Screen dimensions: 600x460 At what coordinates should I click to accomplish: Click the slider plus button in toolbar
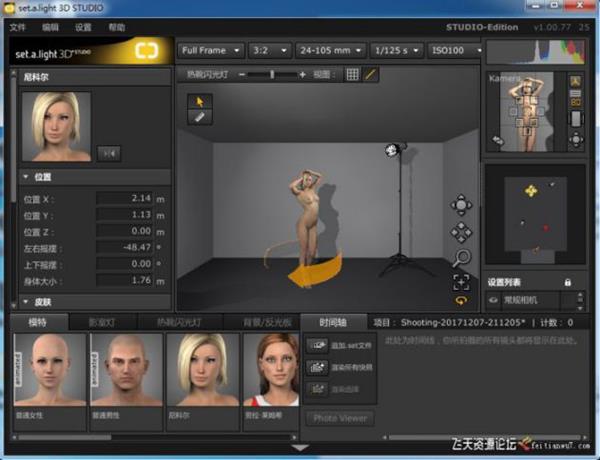[302, 75]
